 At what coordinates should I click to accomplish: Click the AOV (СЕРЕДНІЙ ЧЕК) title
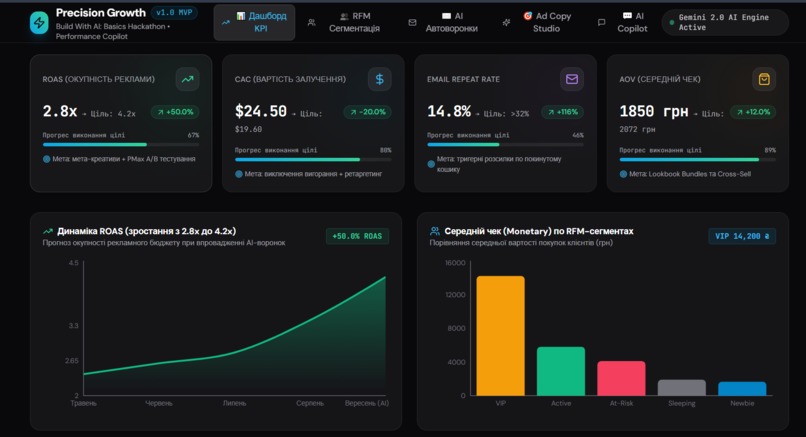tap(660, 79)
